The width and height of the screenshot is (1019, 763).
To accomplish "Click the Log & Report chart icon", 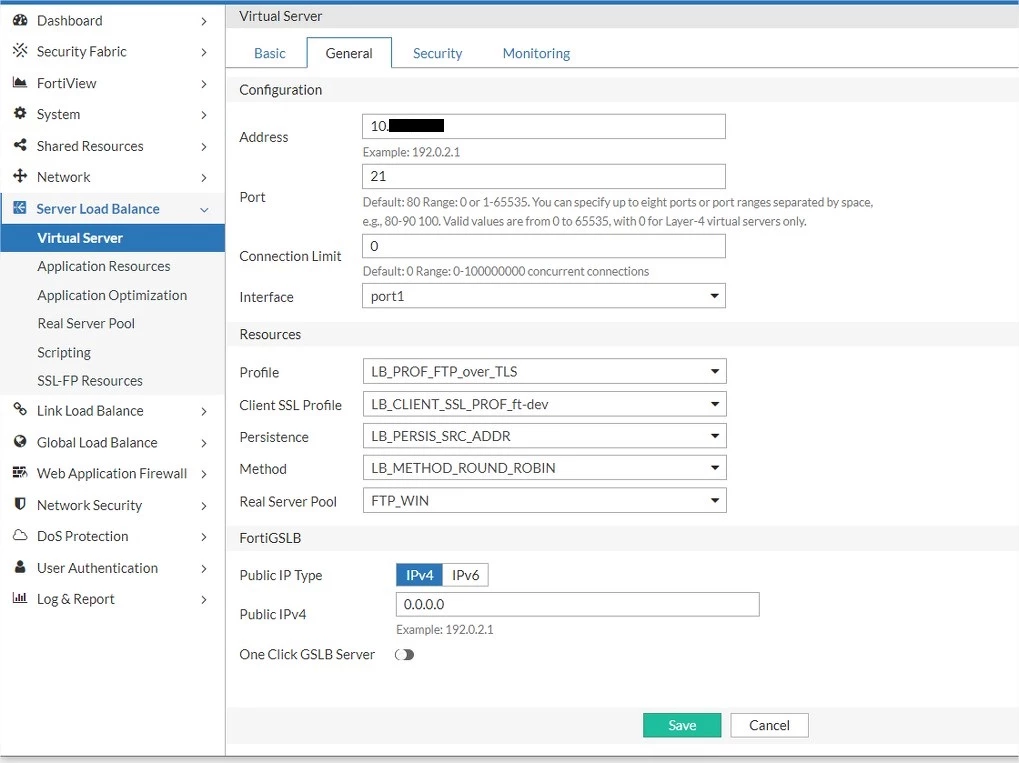I will tap(20, 598).
